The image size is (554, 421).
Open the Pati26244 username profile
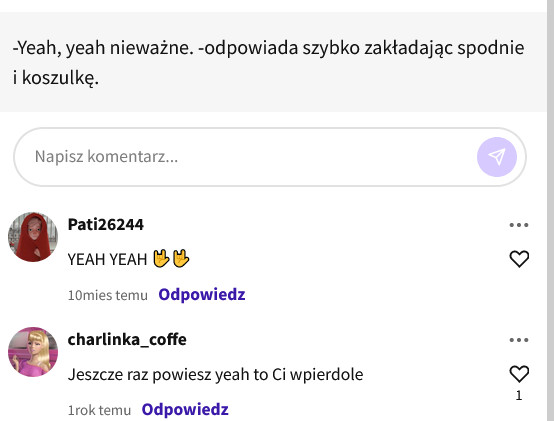106,224
